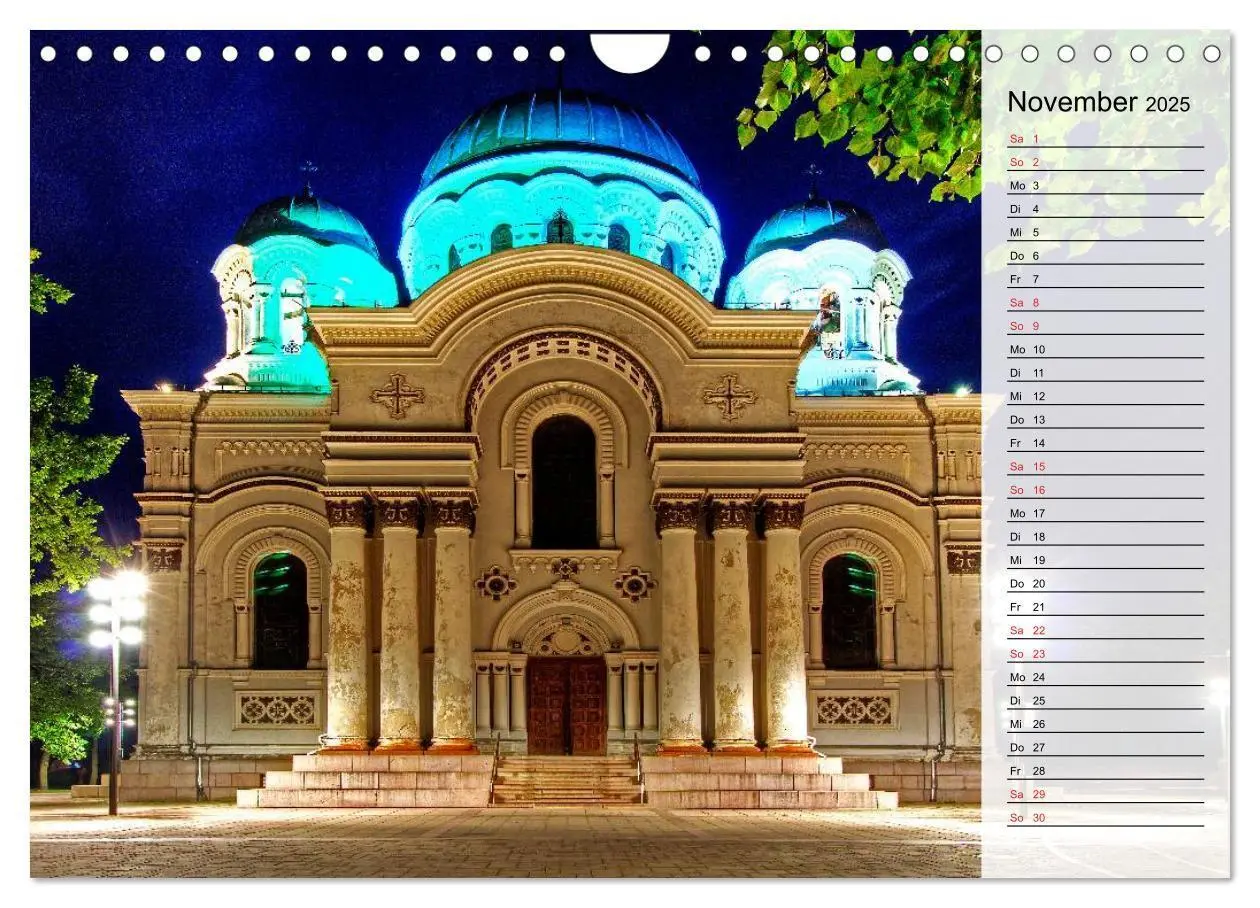The height and width of the screenshot is (908, 1260).
Task: Select the Di 25 calendar row
Action: click(1105, 701)
